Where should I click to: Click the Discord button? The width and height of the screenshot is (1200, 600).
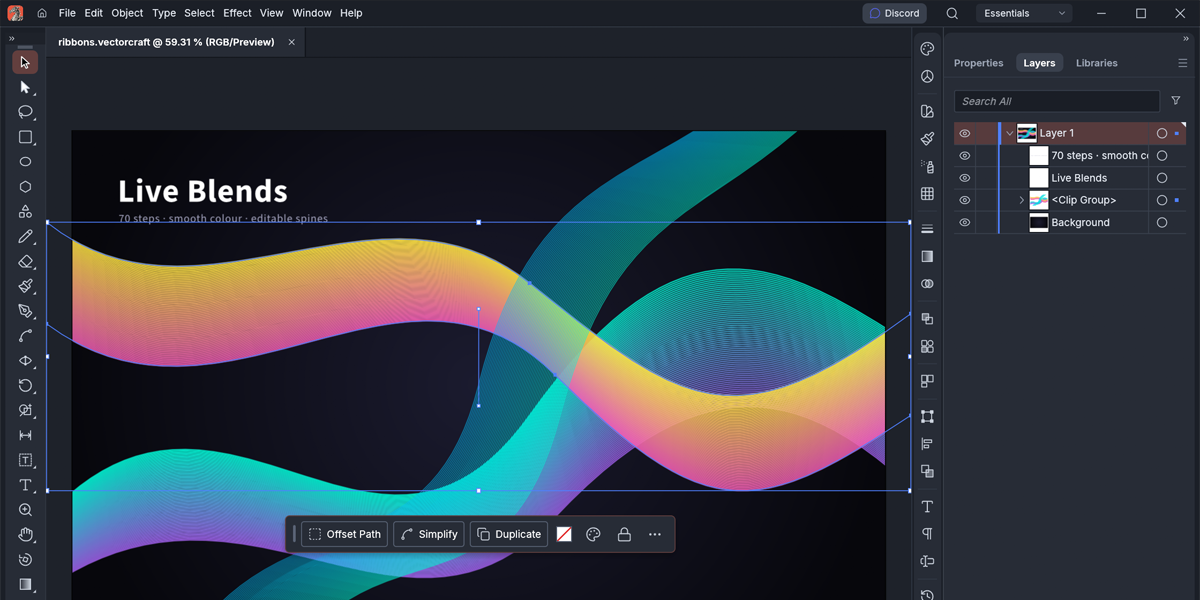[x=894, y=13]
